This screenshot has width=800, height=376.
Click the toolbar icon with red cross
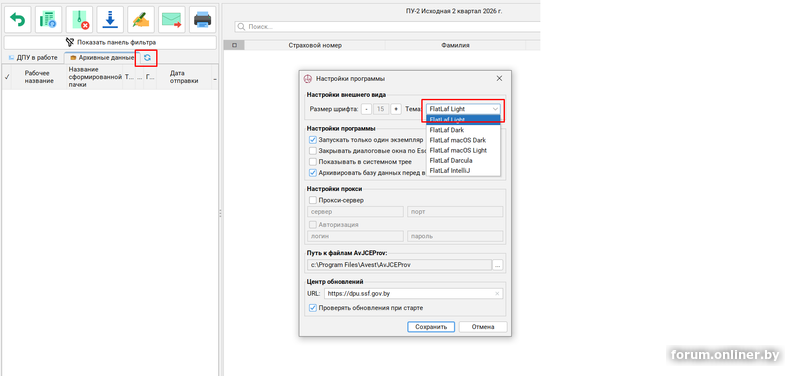[79, 20]
